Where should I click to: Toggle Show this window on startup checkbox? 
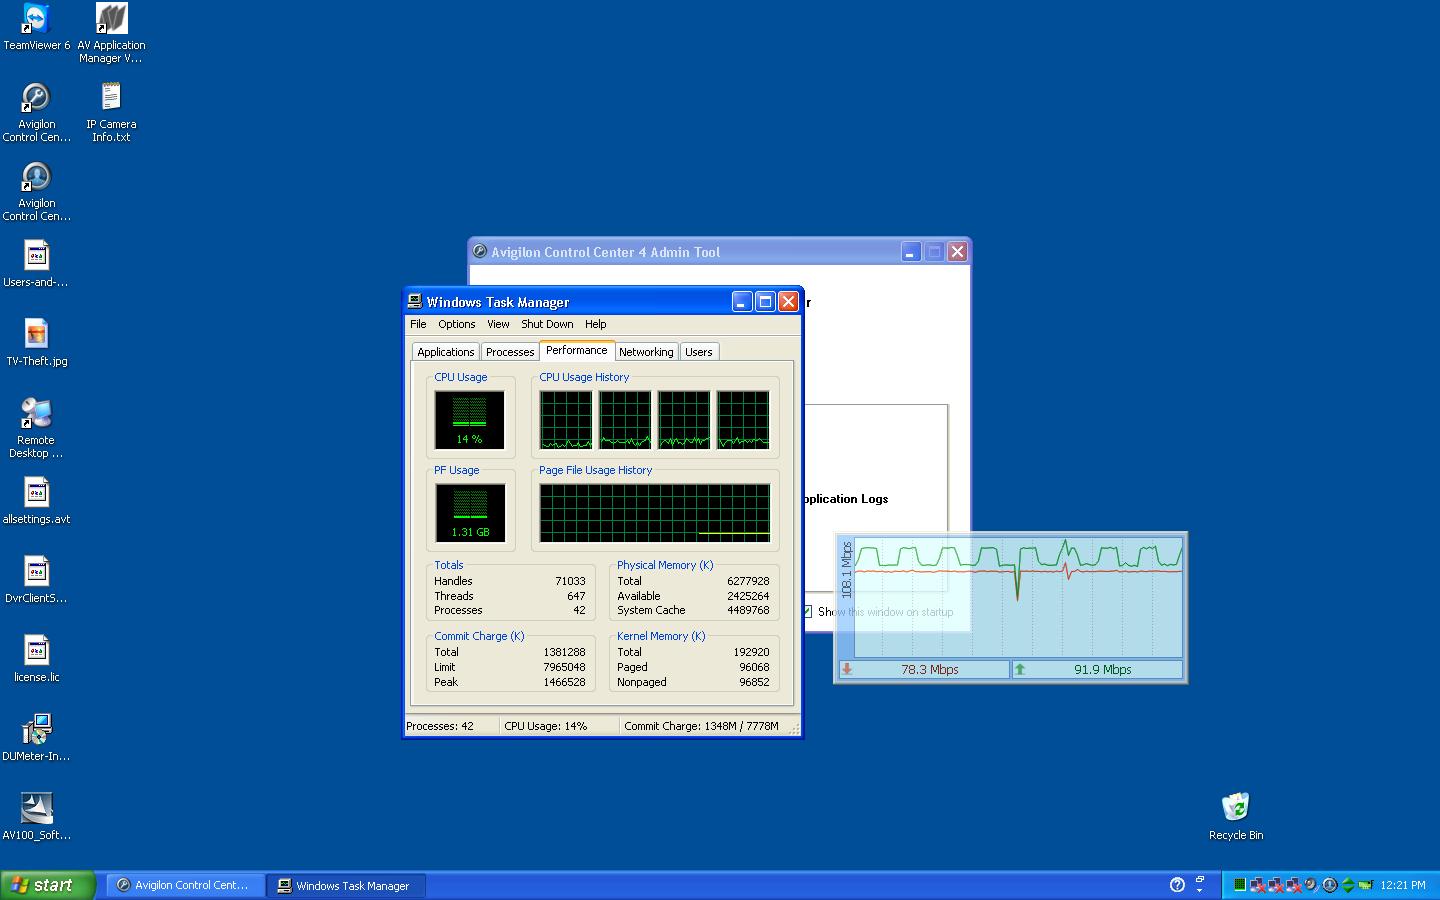[807, 612]
